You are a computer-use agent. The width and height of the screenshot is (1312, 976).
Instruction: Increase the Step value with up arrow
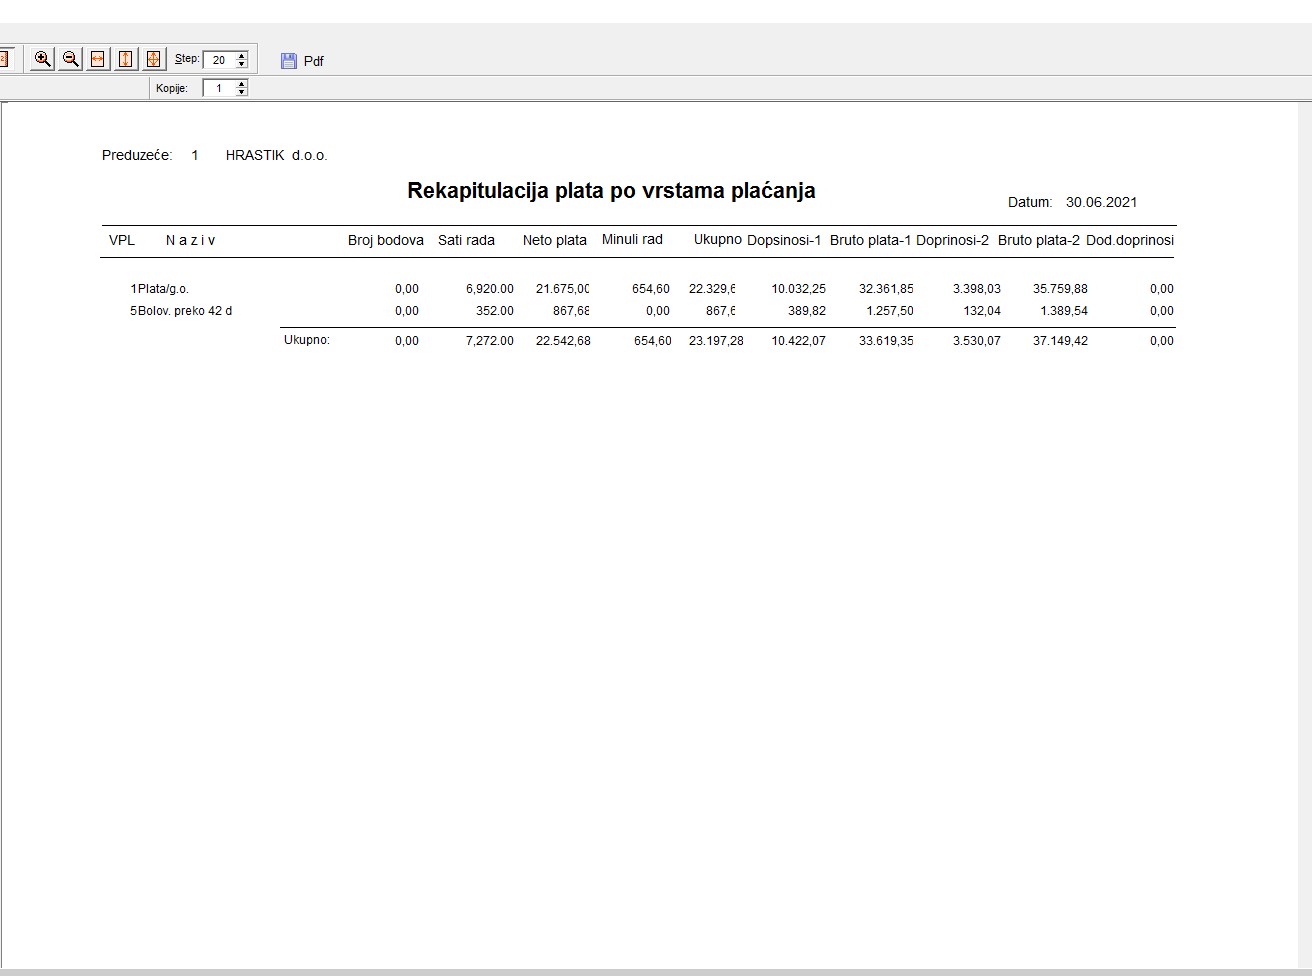click(x=242, y=56)
